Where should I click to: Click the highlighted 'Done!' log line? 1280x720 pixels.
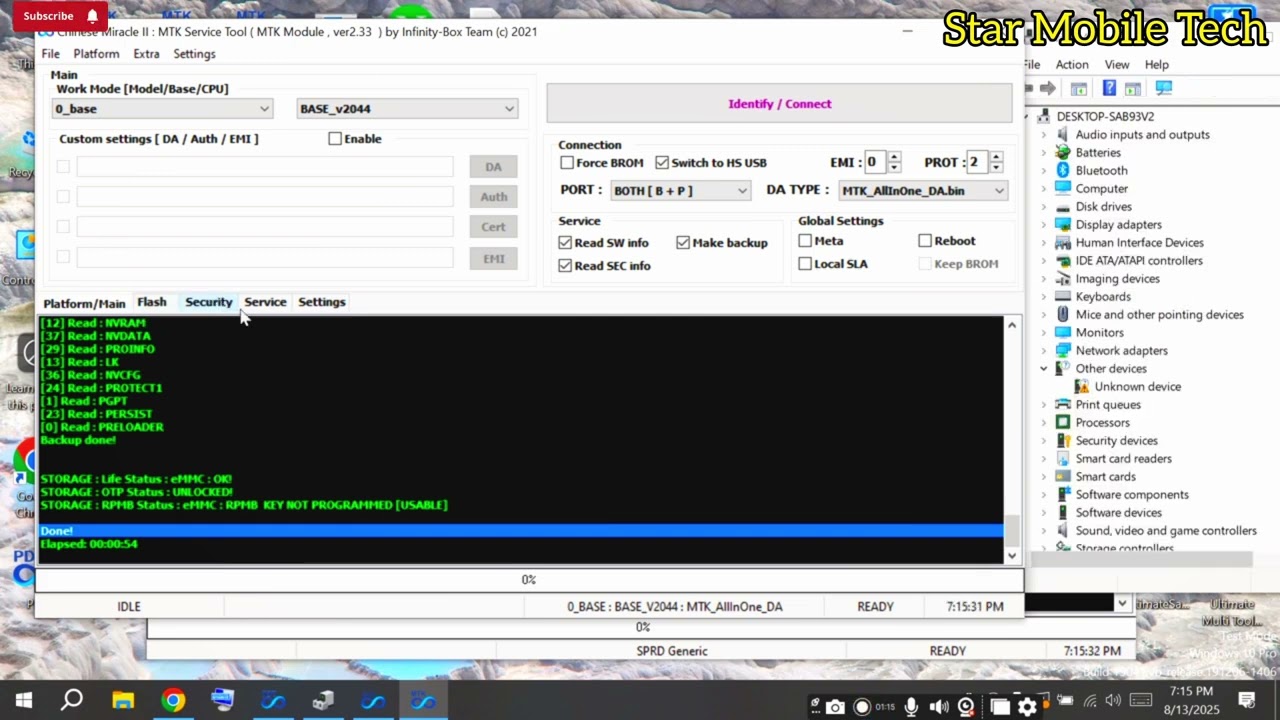click(x=521, y=531)
